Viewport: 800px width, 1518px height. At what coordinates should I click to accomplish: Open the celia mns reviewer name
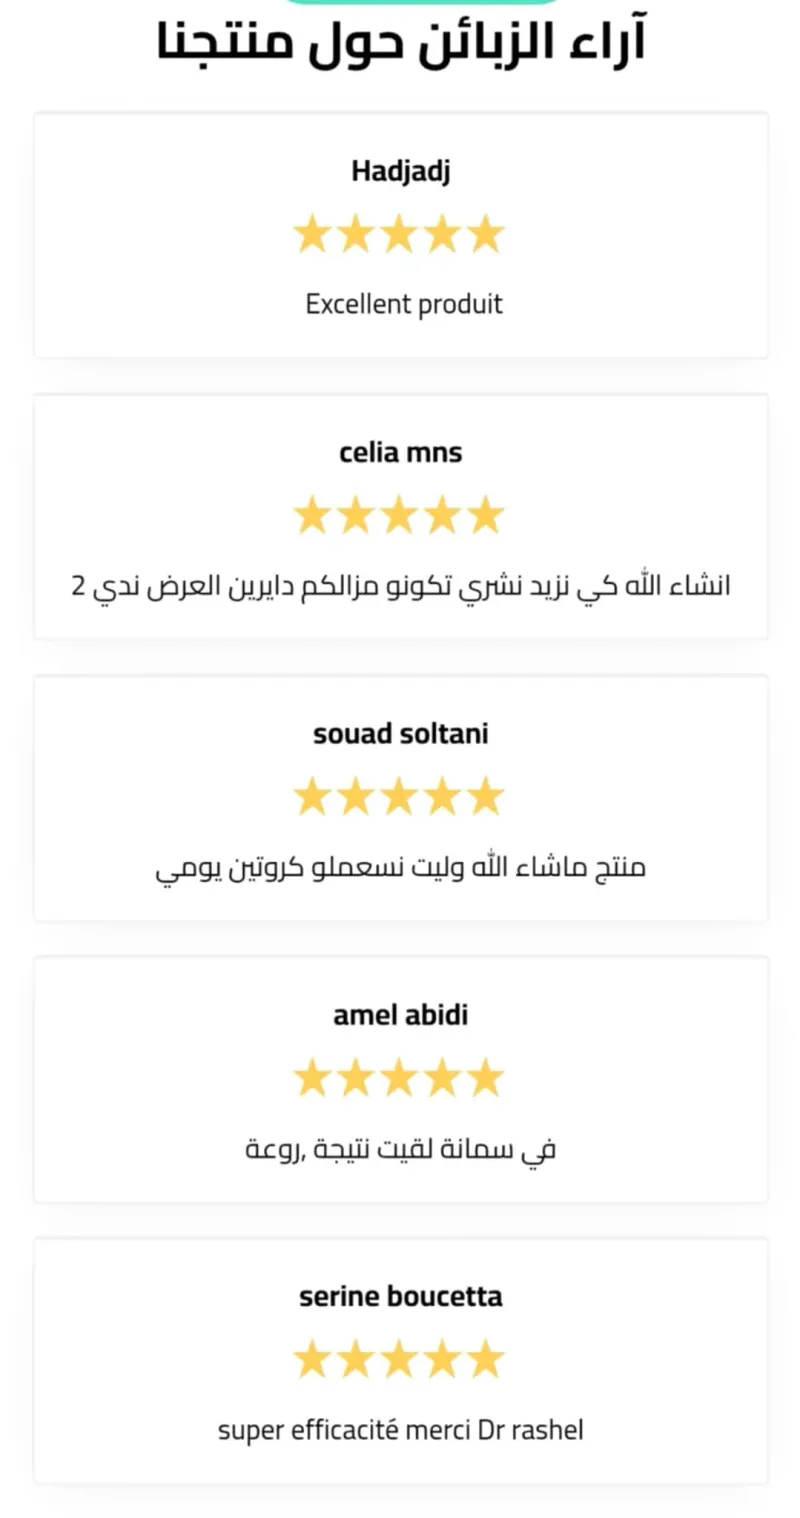click(x=400, y=453)
